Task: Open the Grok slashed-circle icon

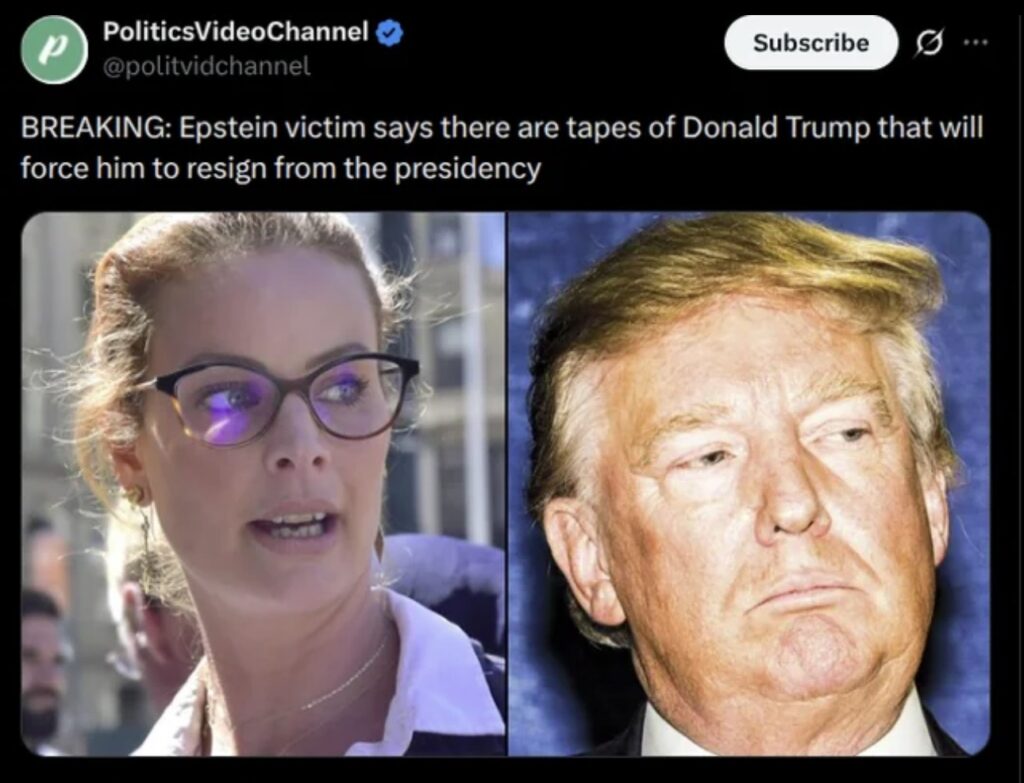Action: coord(928,44)
